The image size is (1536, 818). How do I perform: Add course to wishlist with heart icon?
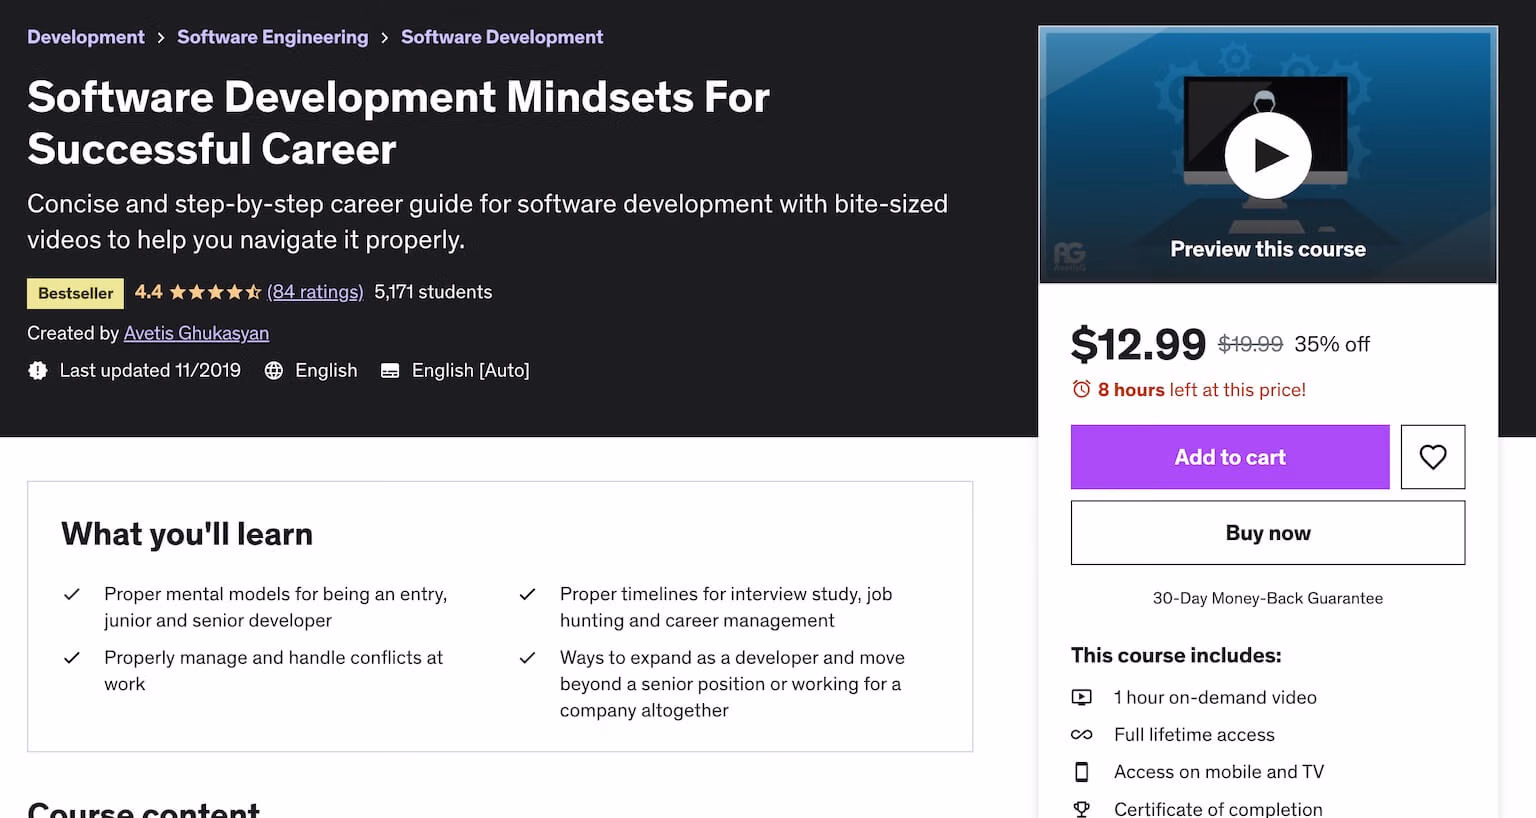1432,457
